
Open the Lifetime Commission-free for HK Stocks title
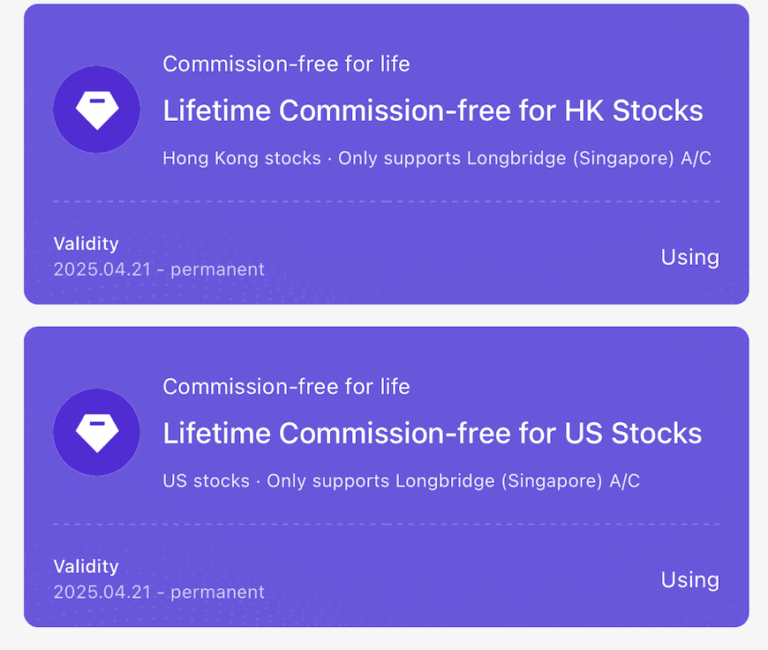pos(433,110)
